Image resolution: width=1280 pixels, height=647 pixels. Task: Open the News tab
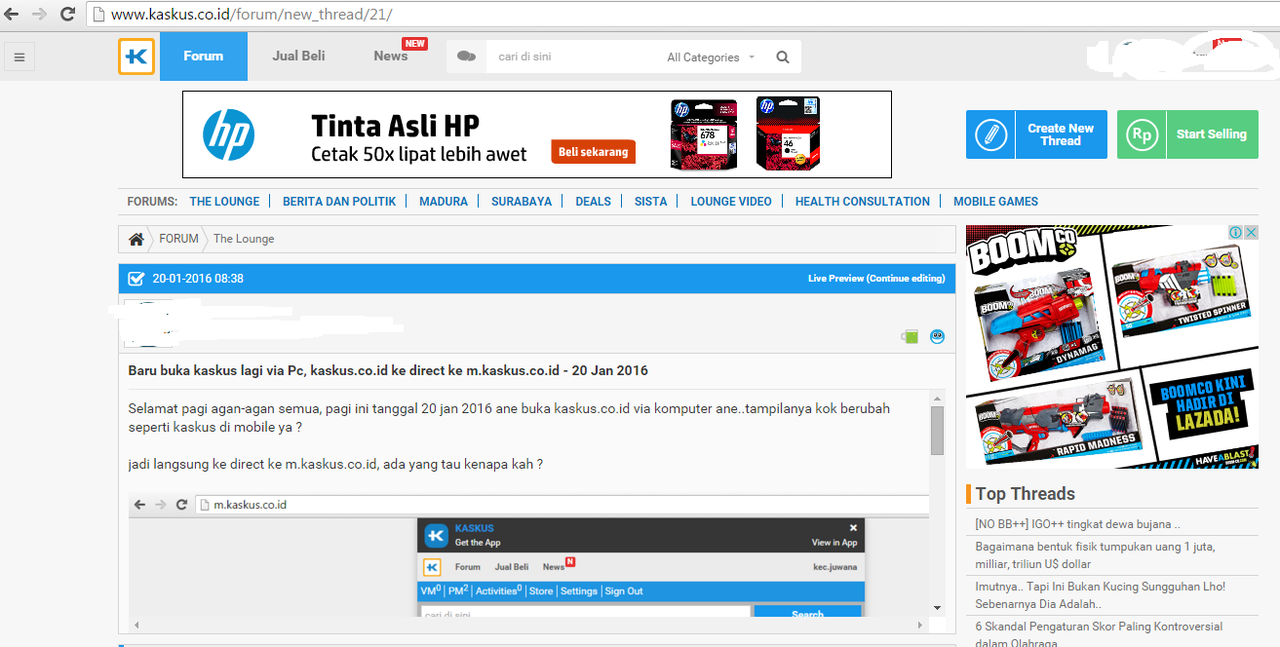(391, 56)
